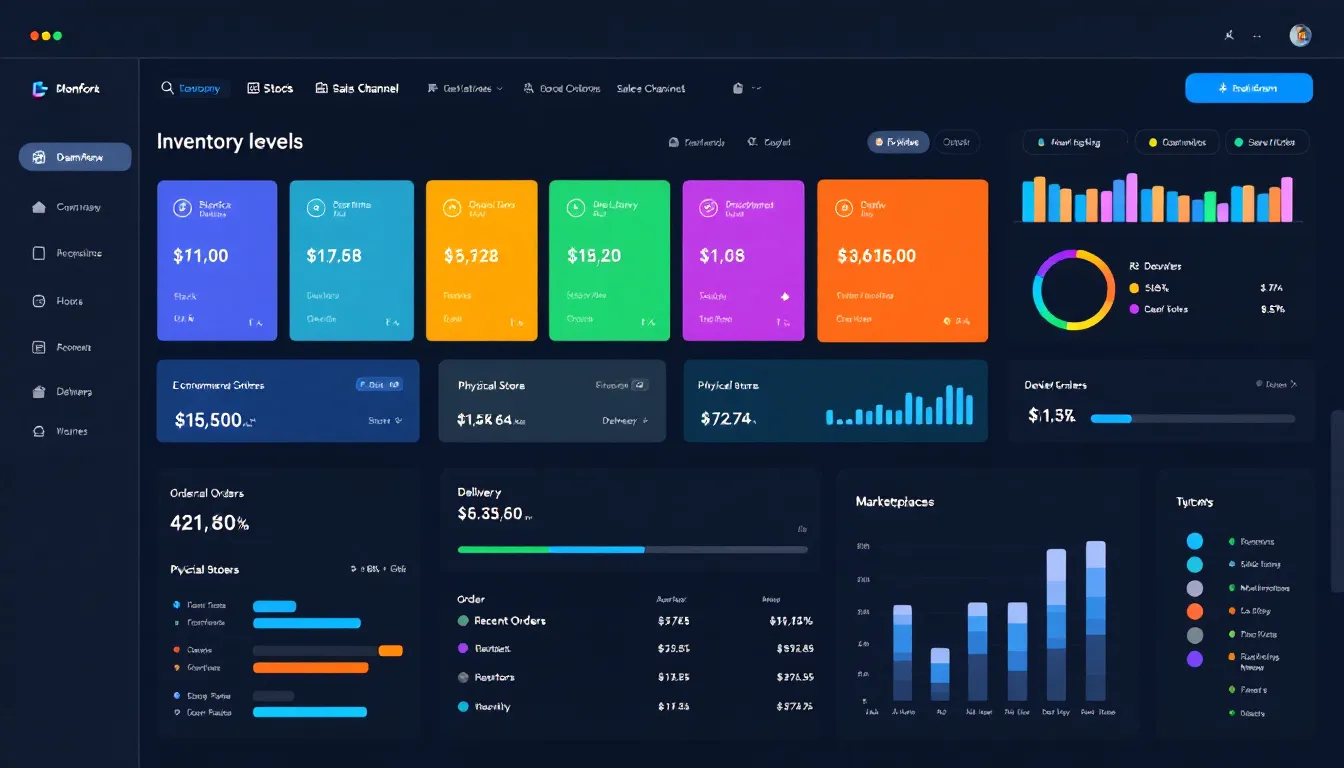Click the search magnifier icon in top nav

(x=167, y=88)
